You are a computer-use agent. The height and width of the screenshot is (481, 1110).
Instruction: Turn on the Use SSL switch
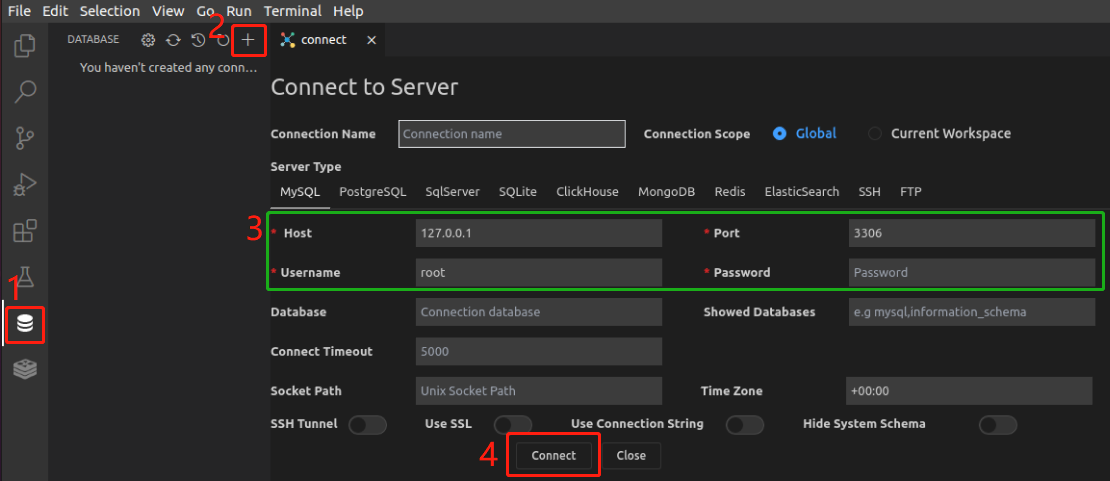[513, 425]
